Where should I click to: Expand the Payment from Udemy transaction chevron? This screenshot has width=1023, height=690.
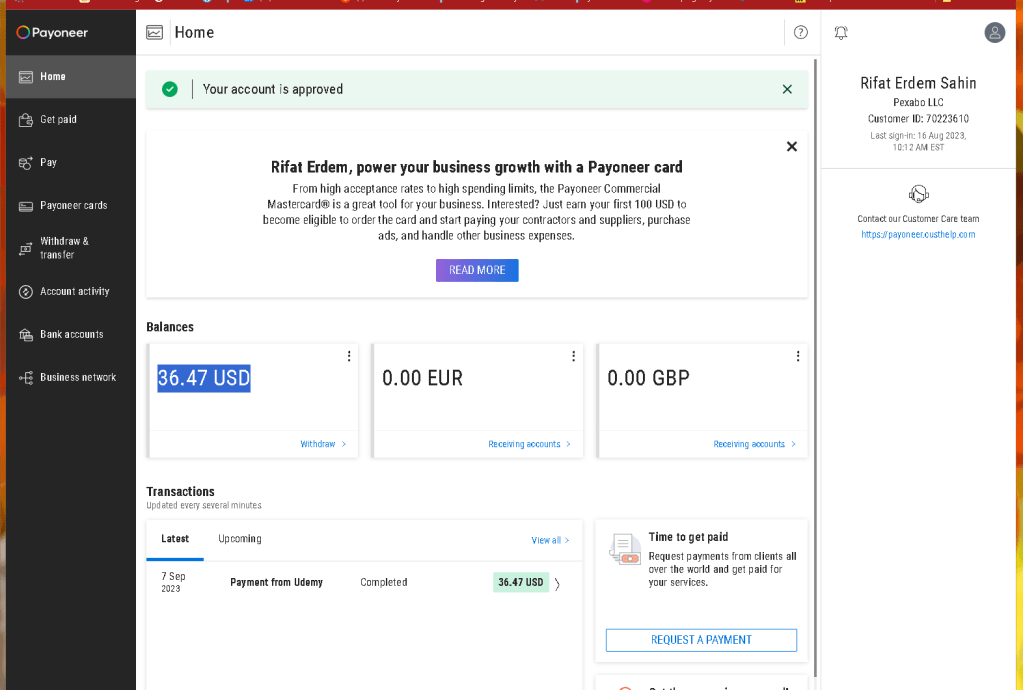click(x=557, y=584)
